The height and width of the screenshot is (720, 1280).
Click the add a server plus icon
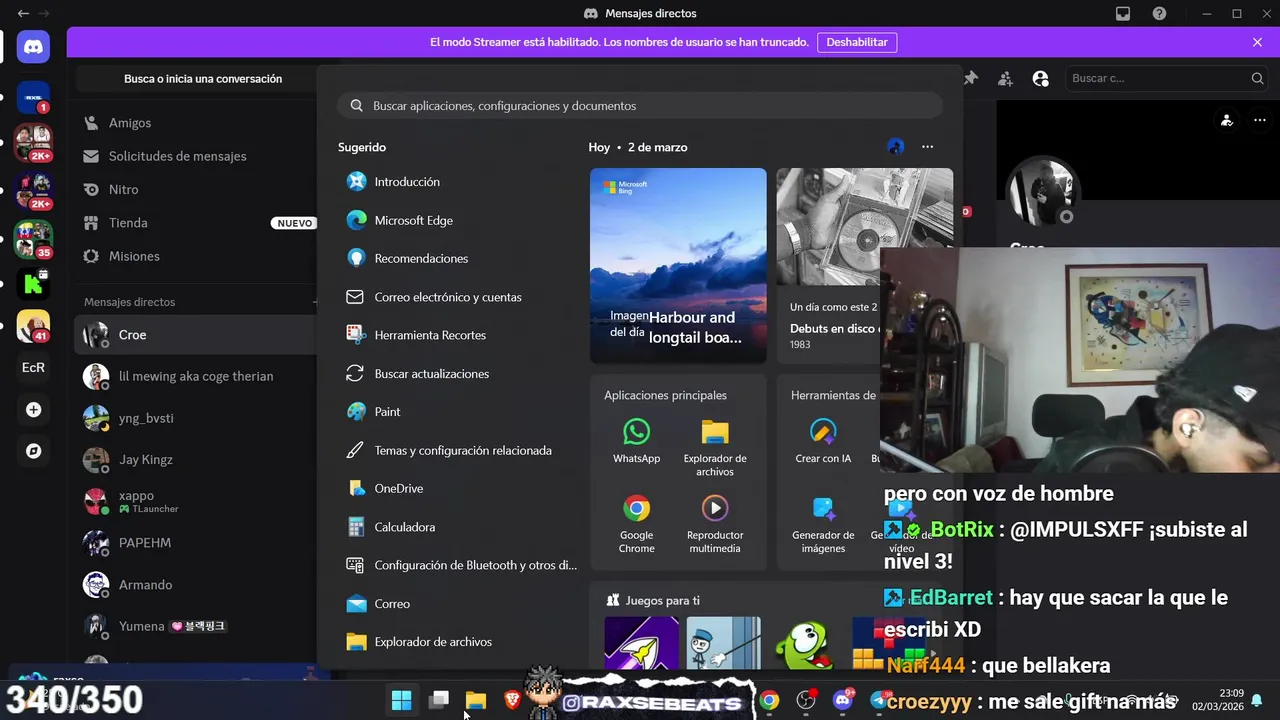point(33,410)
